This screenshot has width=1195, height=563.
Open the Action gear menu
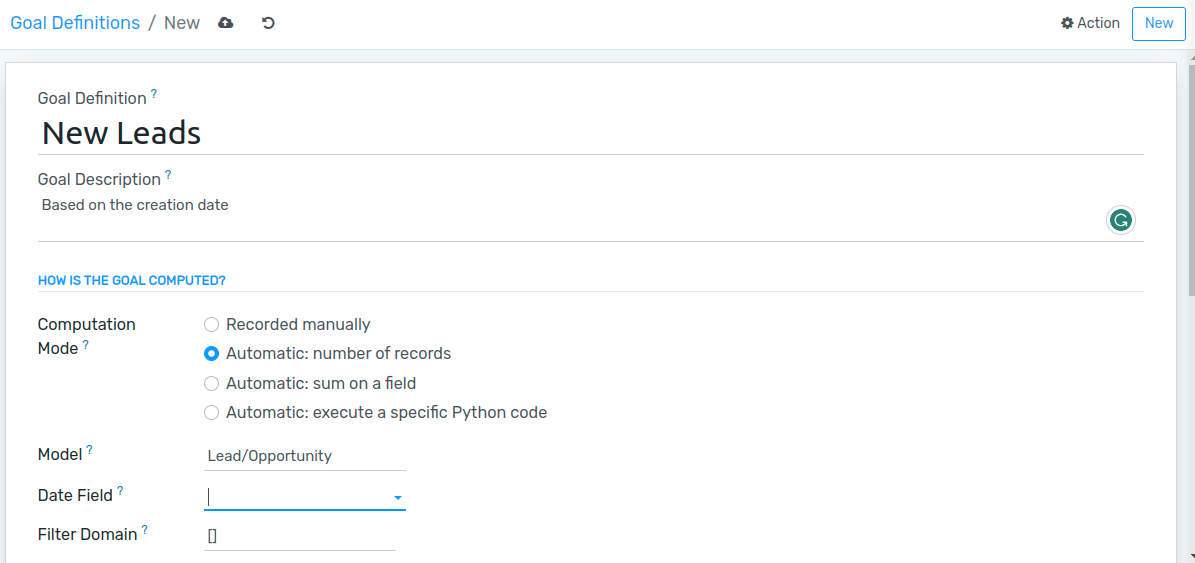tap(1091, 23)
